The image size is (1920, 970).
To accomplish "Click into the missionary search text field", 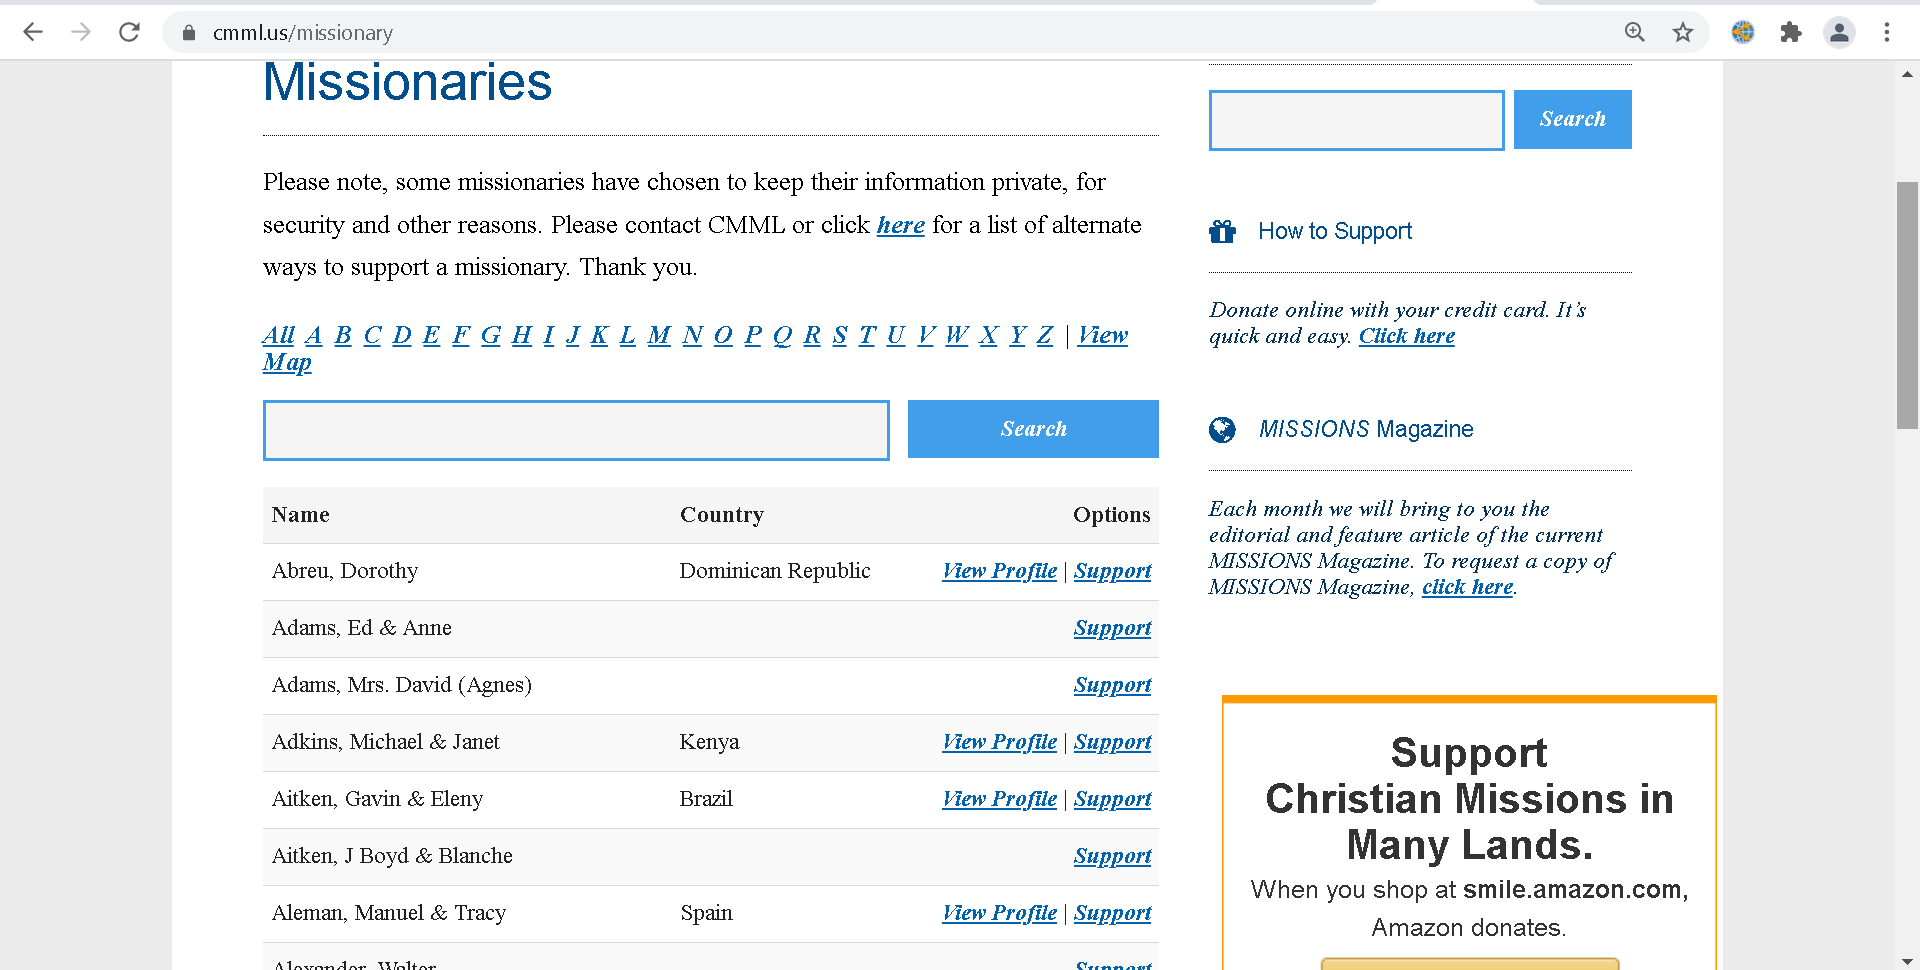I will pyautogui.click(x=576, y=430).
